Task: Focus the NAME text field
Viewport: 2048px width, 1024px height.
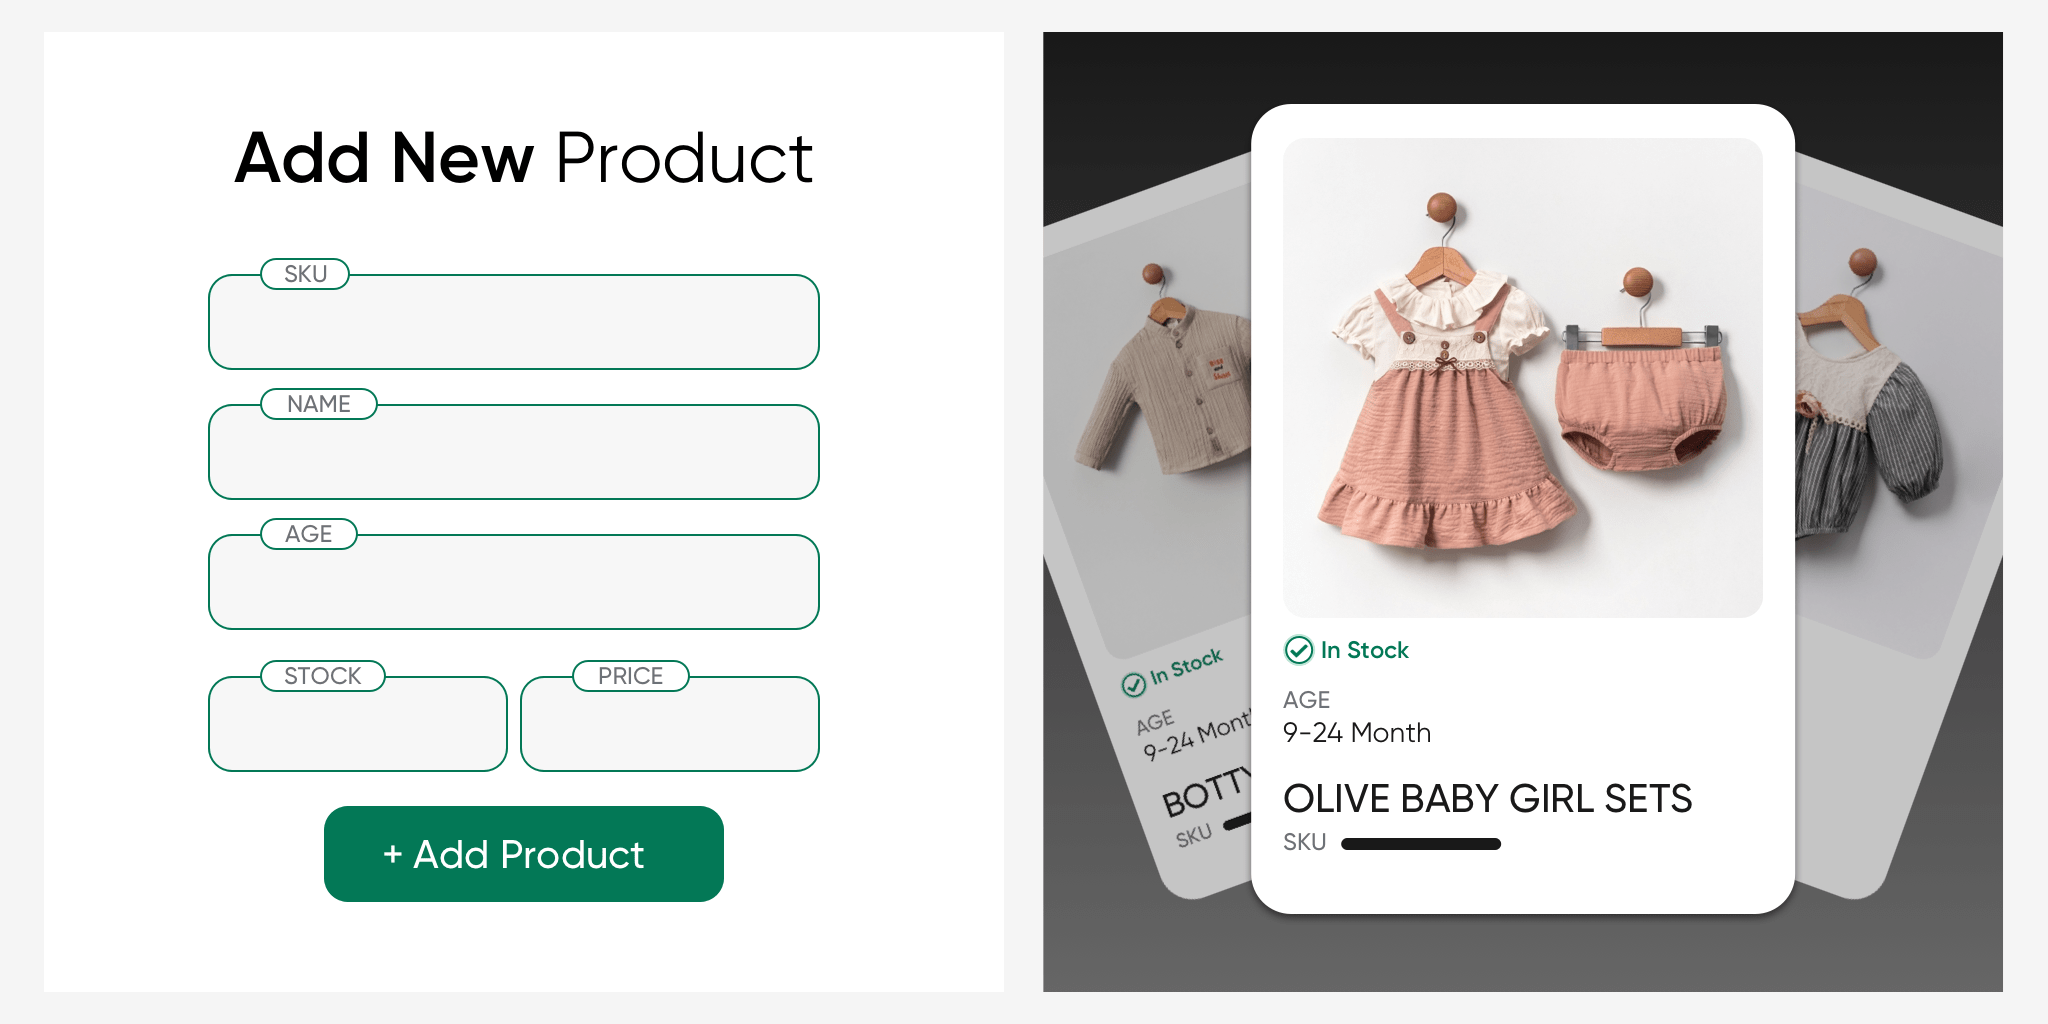Action: coord(514,452)
